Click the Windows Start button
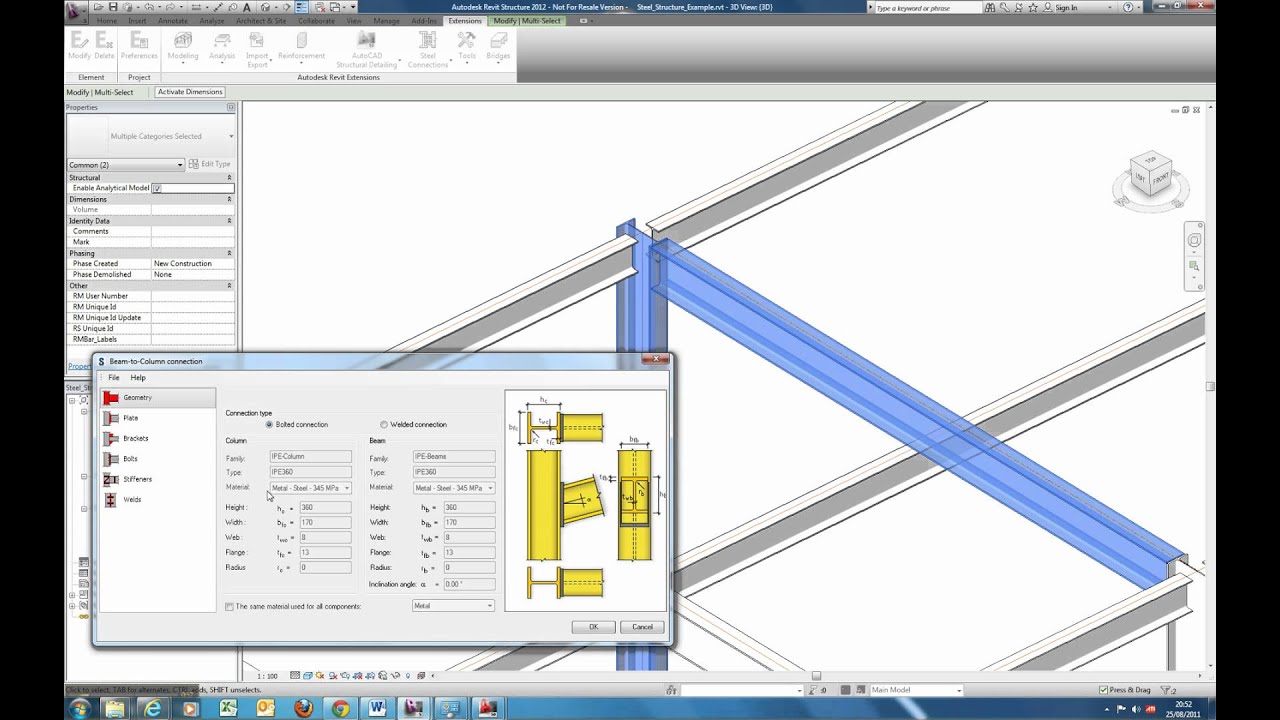Viewport: 1280px width, 720px height. pos(79,708)
